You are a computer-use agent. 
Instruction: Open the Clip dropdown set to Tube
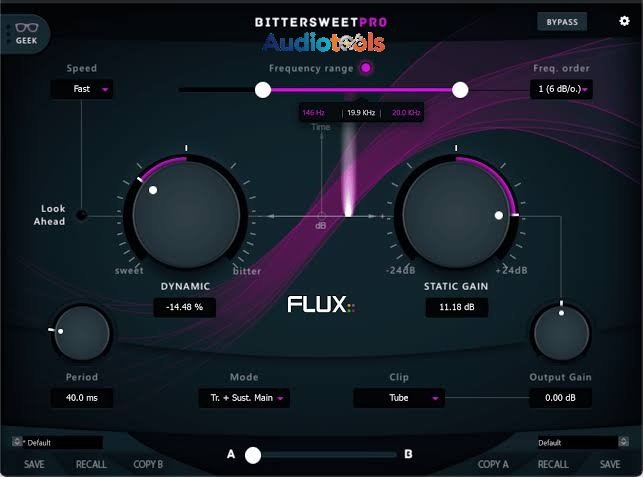[x=399, y=398]
